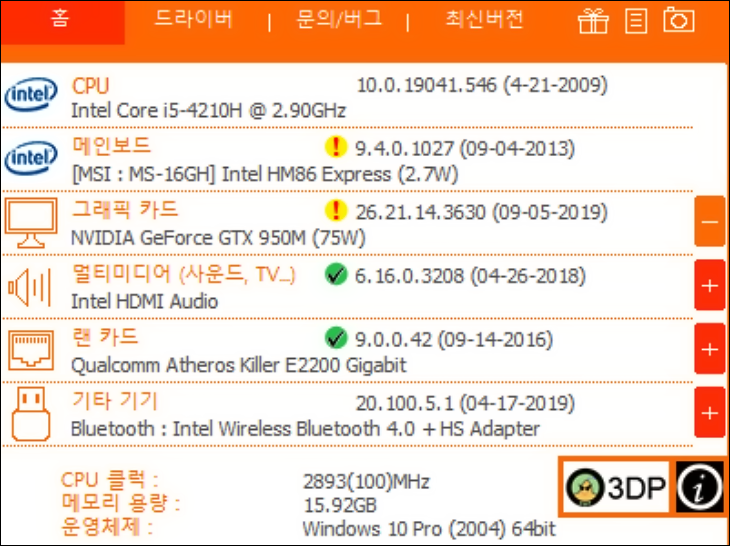
Task: Click the Intel logo beside 메인보드
Action: [x=31, y=158]
